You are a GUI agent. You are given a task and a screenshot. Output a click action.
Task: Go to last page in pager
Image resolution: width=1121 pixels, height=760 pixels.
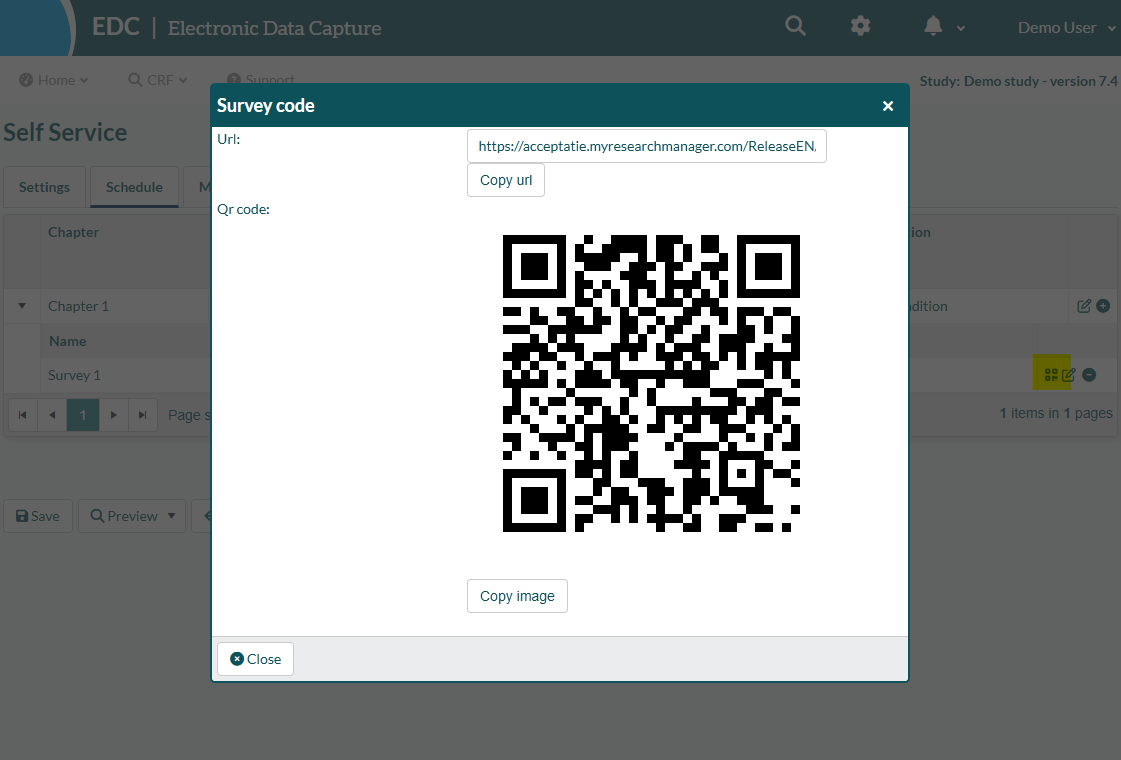(143, 415)
